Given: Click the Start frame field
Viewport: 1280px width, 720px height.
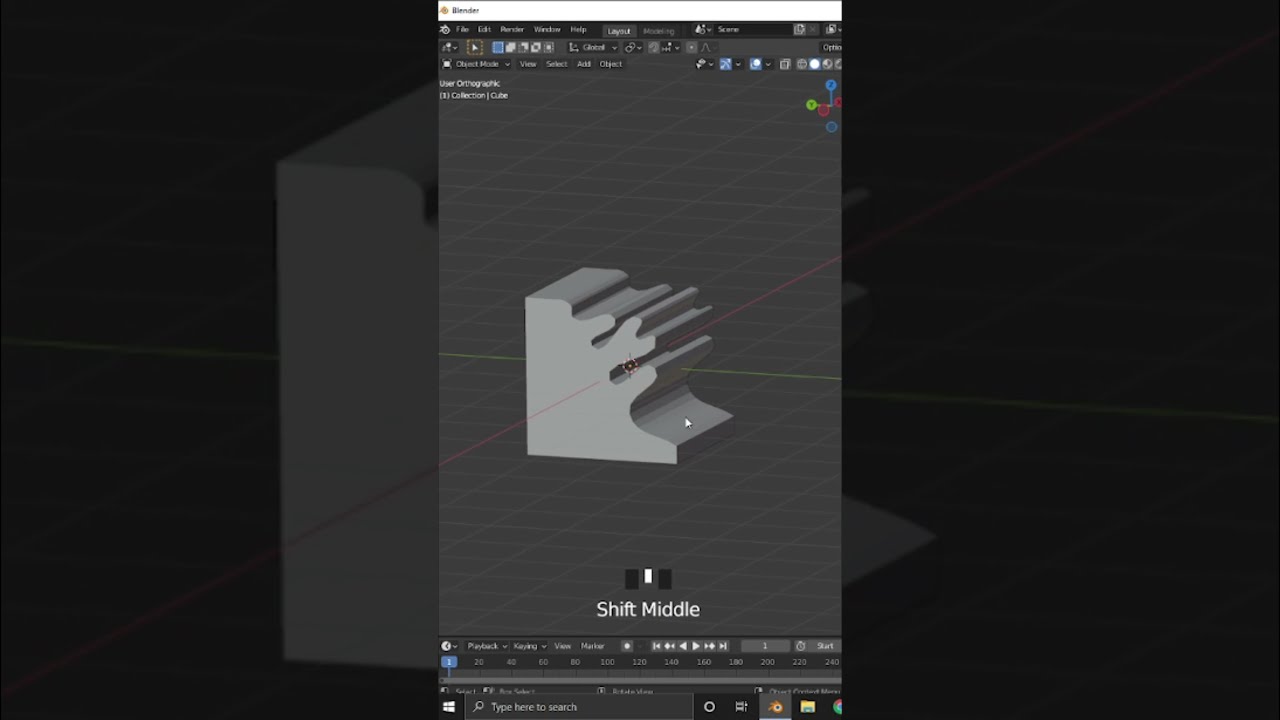Looking at the screenshot, I should pos(825,646).
